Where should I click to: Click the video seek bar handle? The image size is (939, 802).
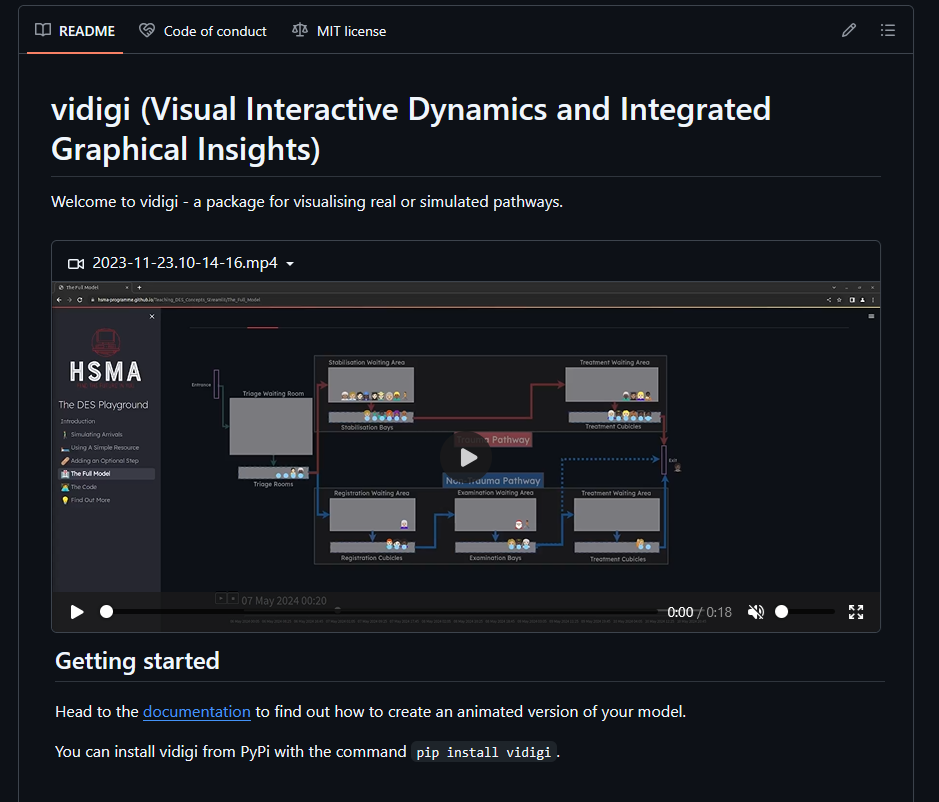tap(107, 611)
